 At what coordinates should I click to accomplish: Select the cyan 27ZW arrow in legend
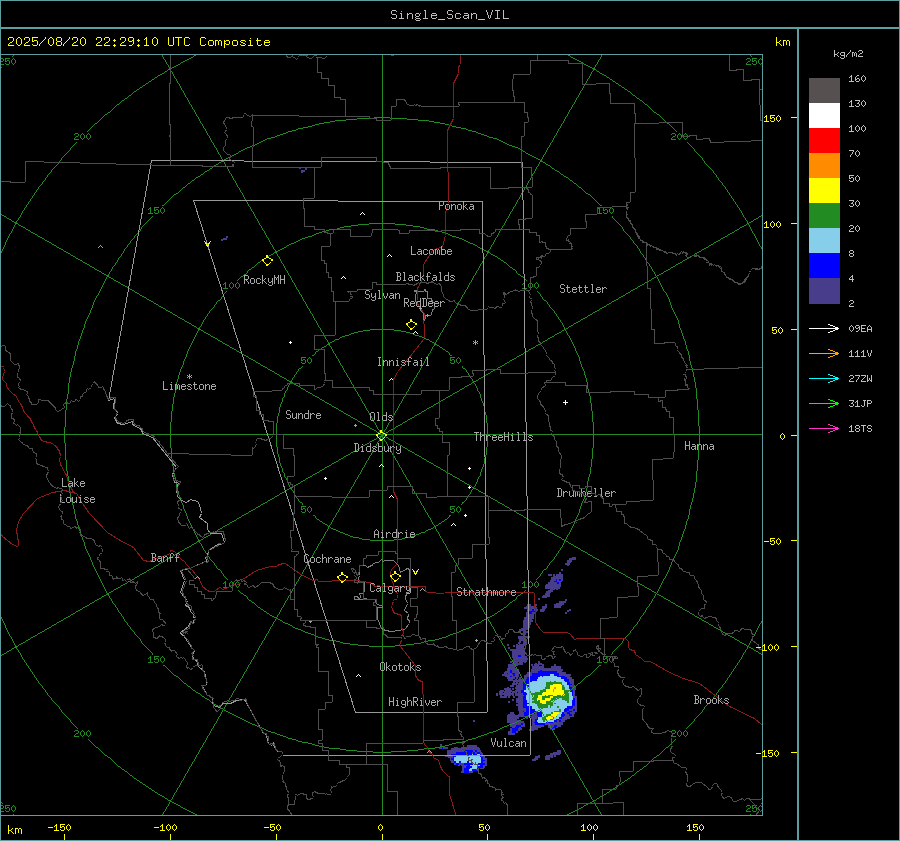tap(824, 378)
